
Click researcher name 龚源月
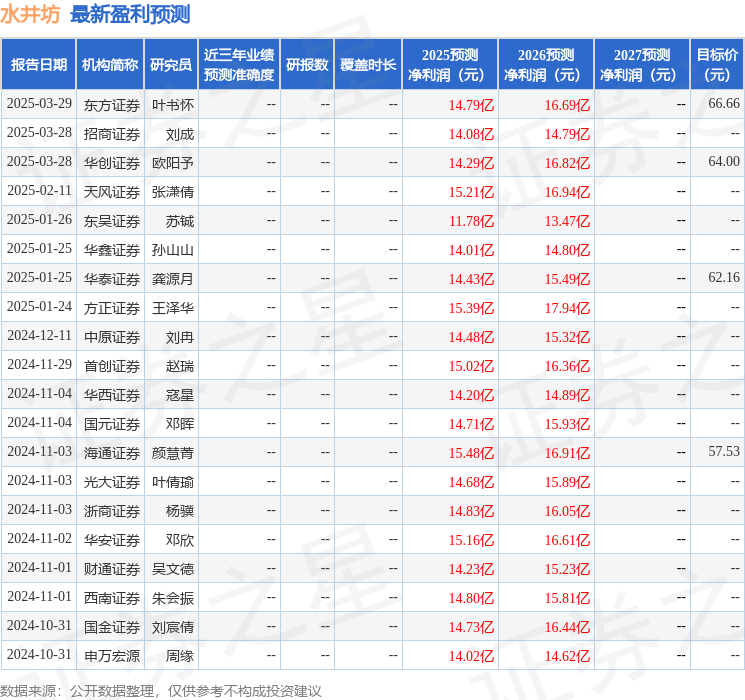click(x=173, y=279)
